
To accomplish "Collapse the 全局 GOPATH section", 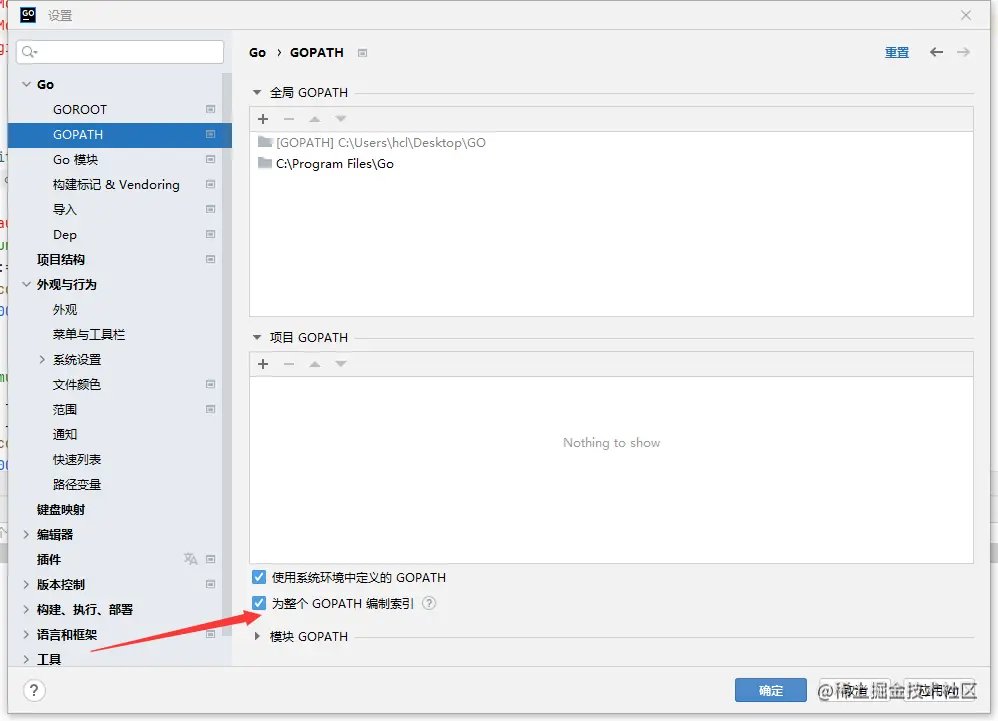I will [x=257, y=93].
